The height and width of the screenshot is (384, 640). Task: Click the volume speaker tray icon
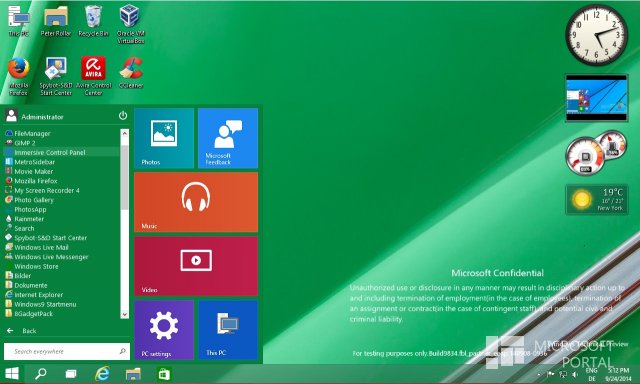click(575, 374)
